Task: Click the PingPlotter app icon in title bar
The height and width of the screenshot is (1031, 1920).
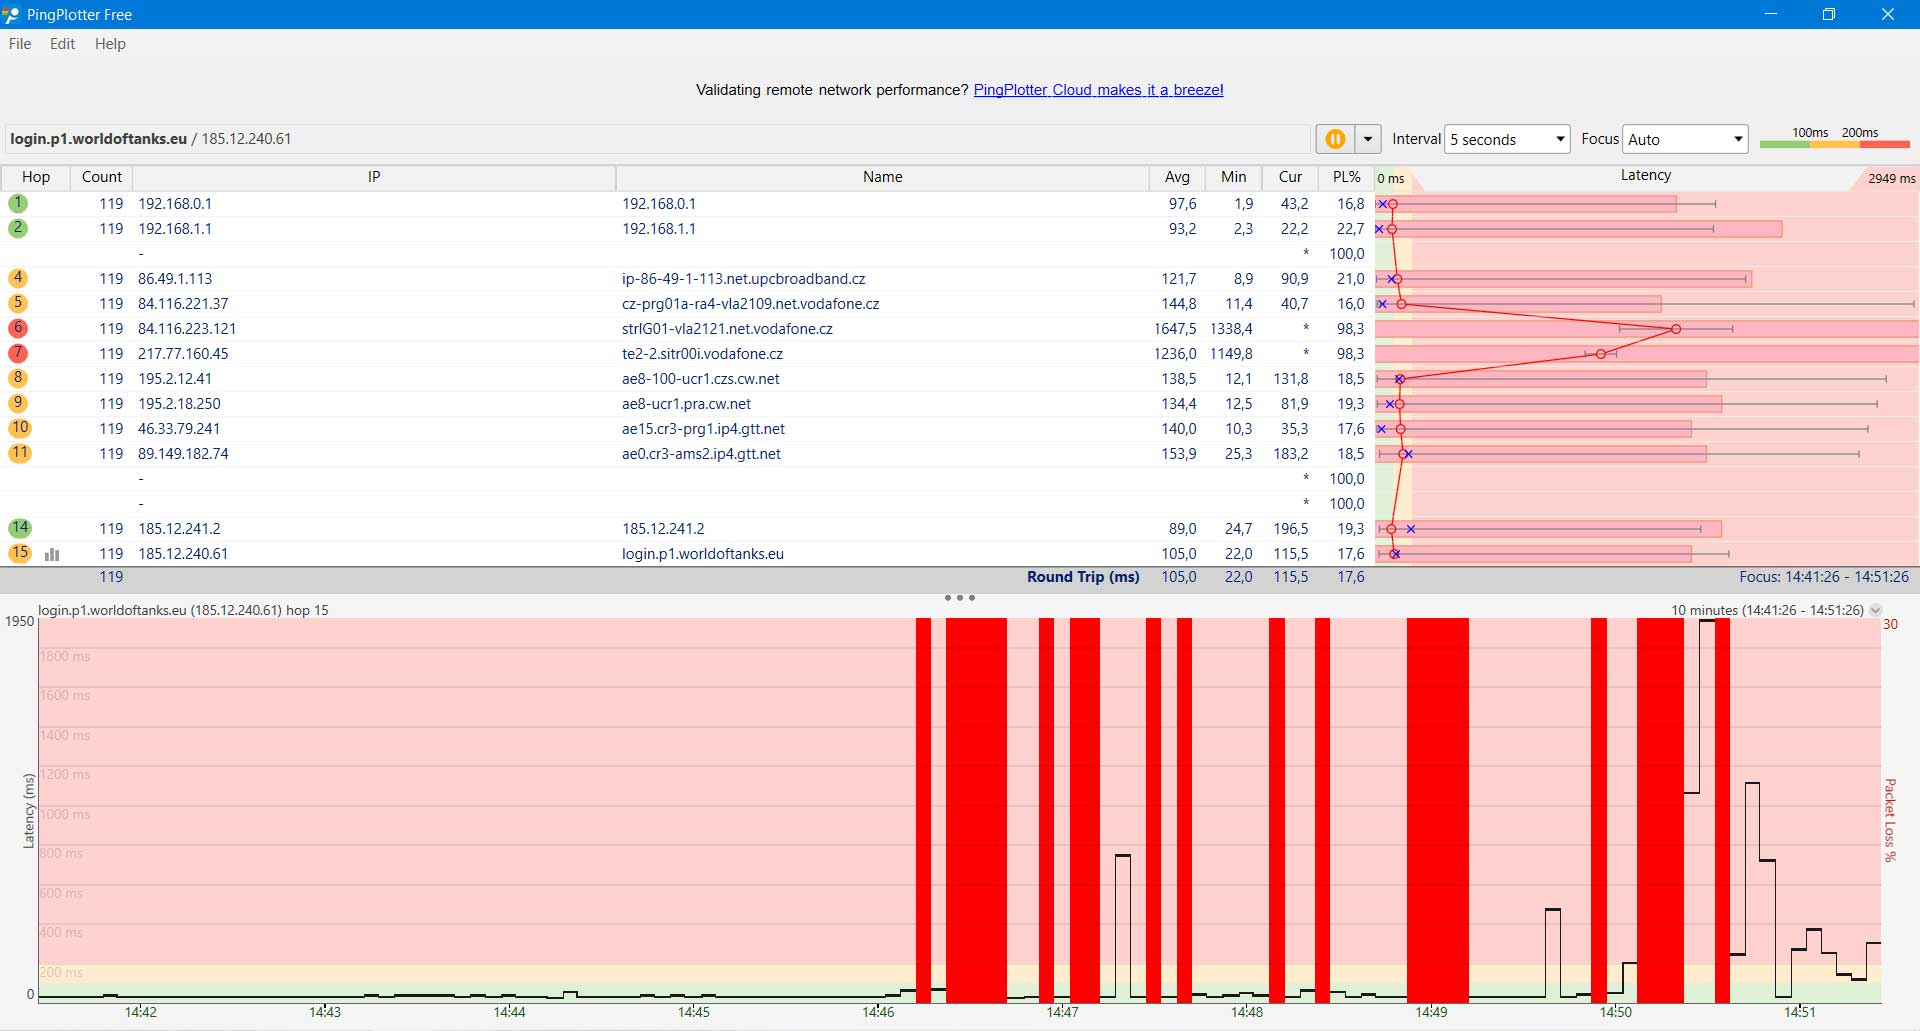Action: pos(12,14)
